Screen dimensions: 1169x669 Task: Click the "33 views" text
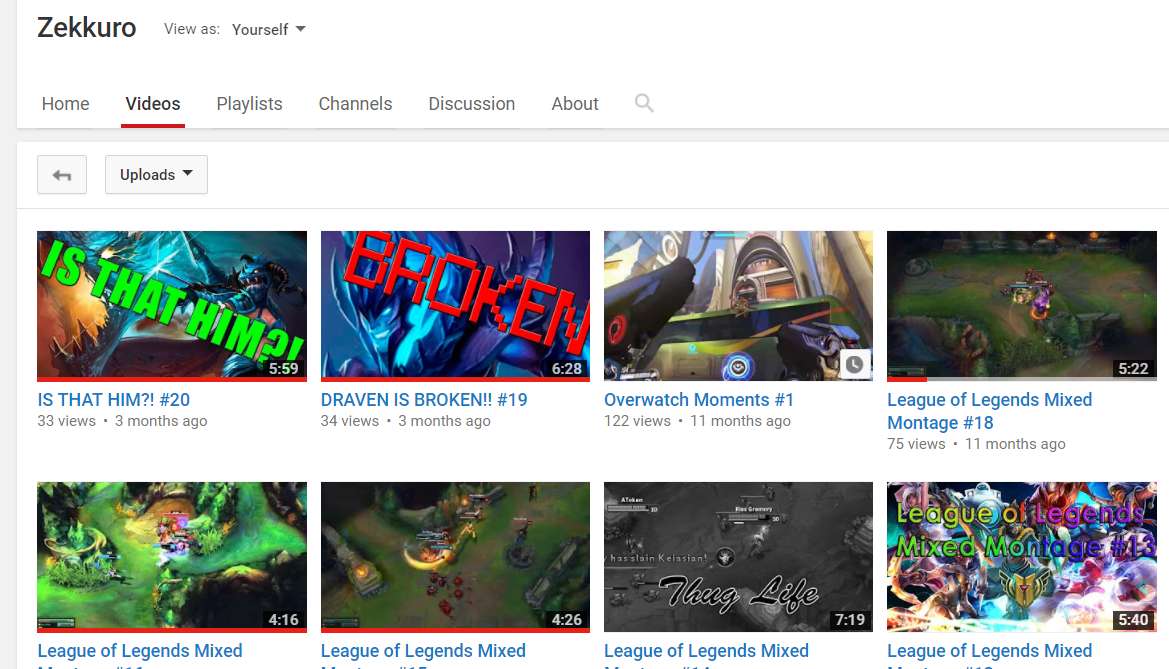tap(66, 421)
